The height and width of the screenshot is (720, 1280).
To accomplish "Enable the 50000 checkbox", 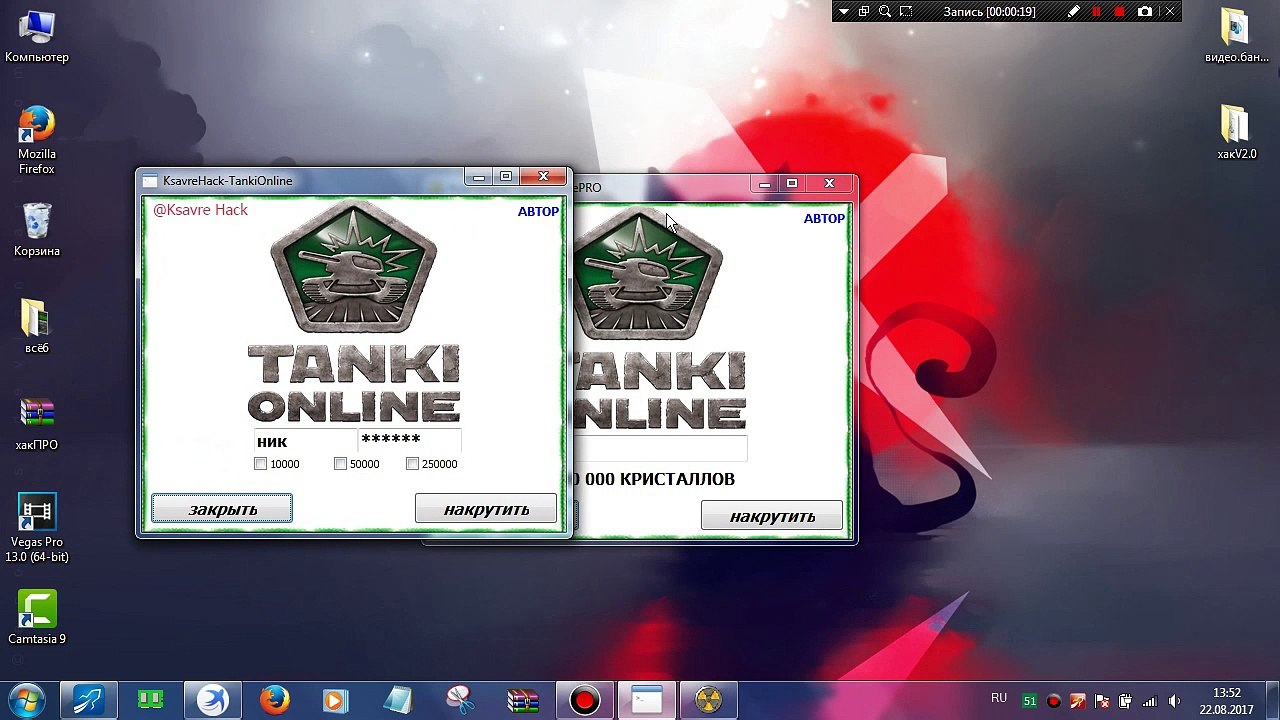I will pyautogui.click(x=341, y=464).
